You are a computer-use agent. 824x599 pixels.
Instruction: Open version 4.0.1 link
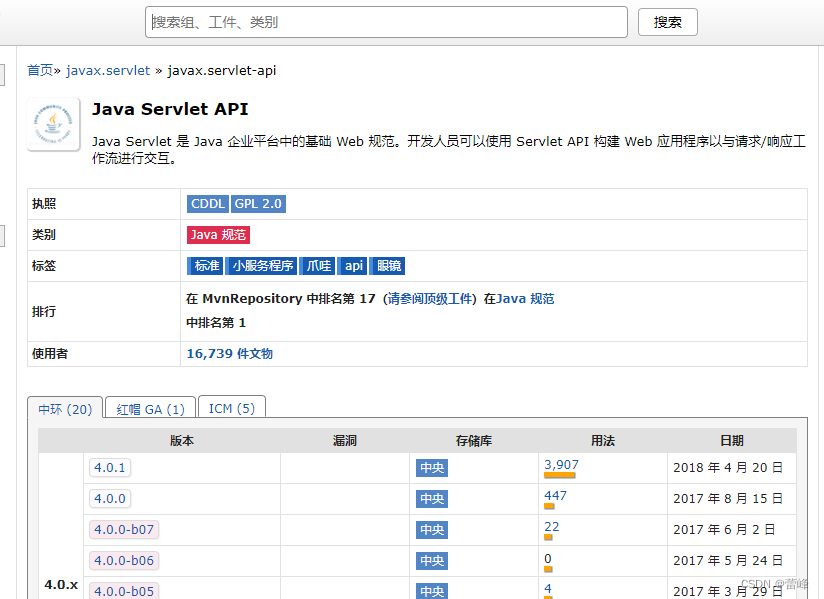(x=110, y=468)
